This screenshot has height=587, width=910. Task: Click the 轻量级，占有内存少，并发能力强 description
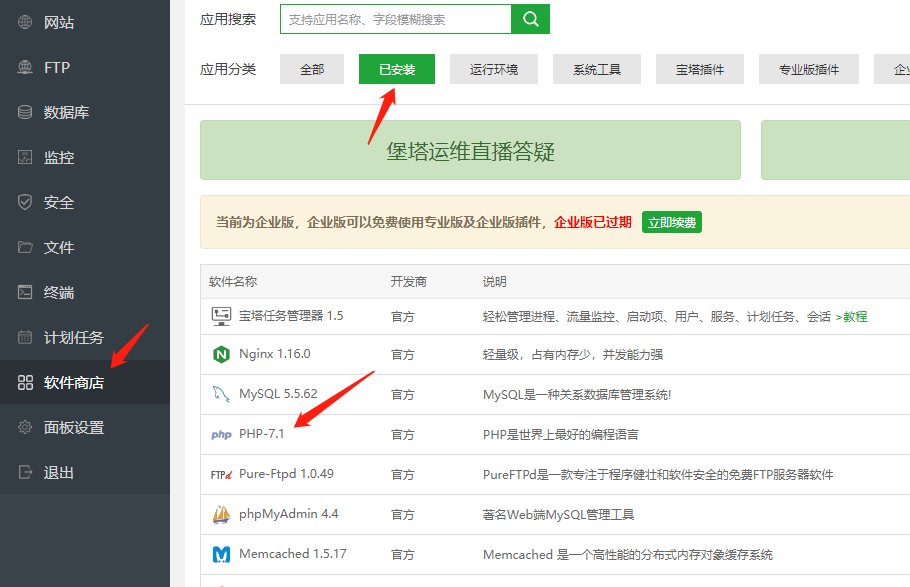tap(573, 354)
